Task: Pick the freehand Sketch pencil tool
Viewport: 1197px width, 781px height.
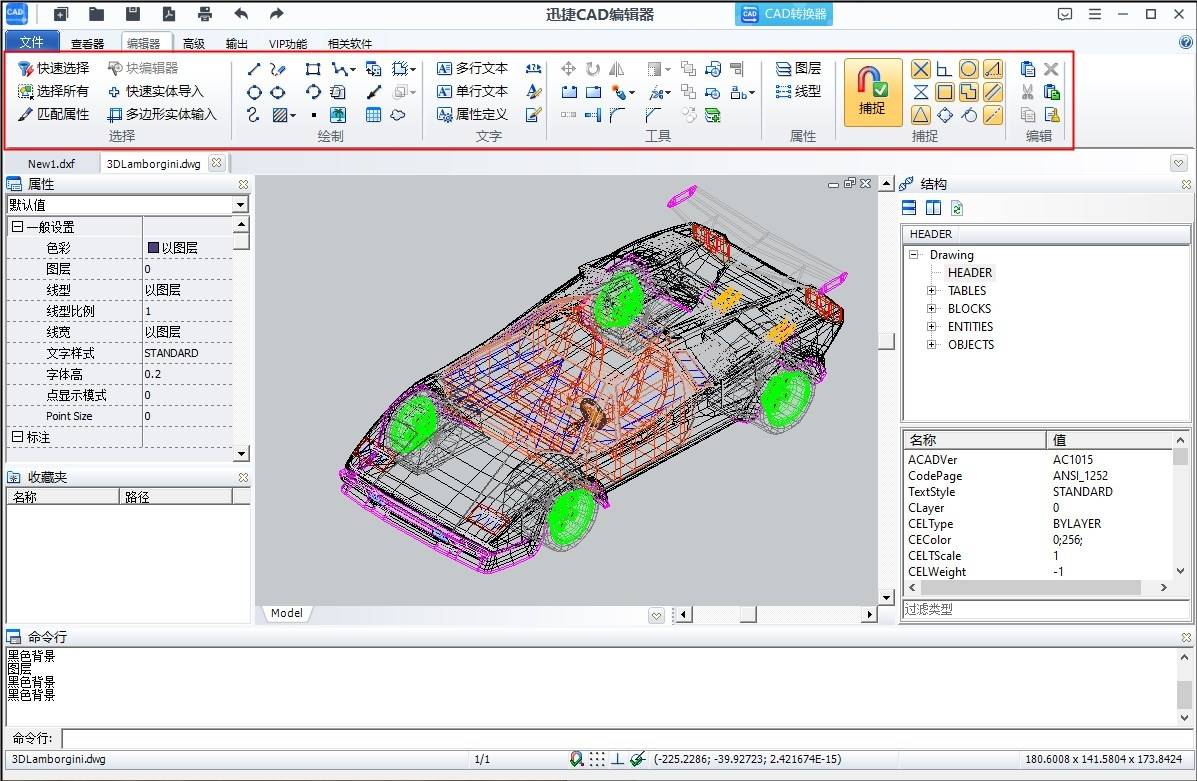Action: coord(278,69)
